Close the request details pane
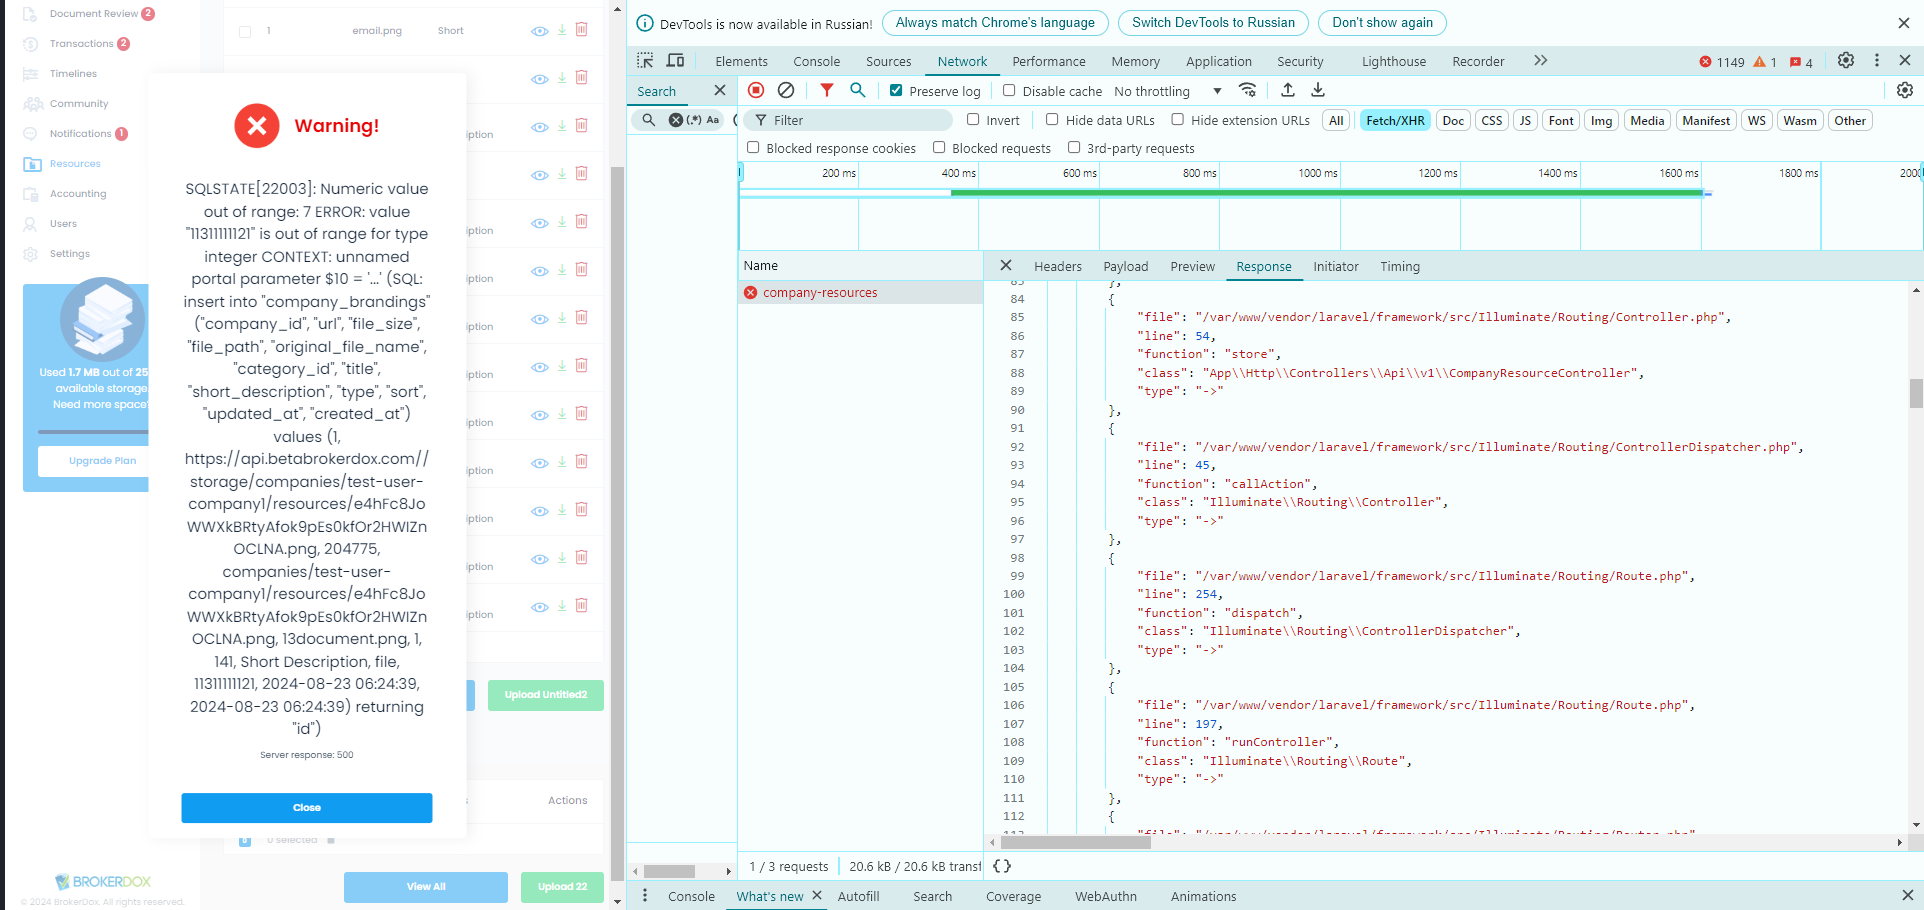Image resolution: width=1924 pixels, height=910 pixels. [1006, 266]
